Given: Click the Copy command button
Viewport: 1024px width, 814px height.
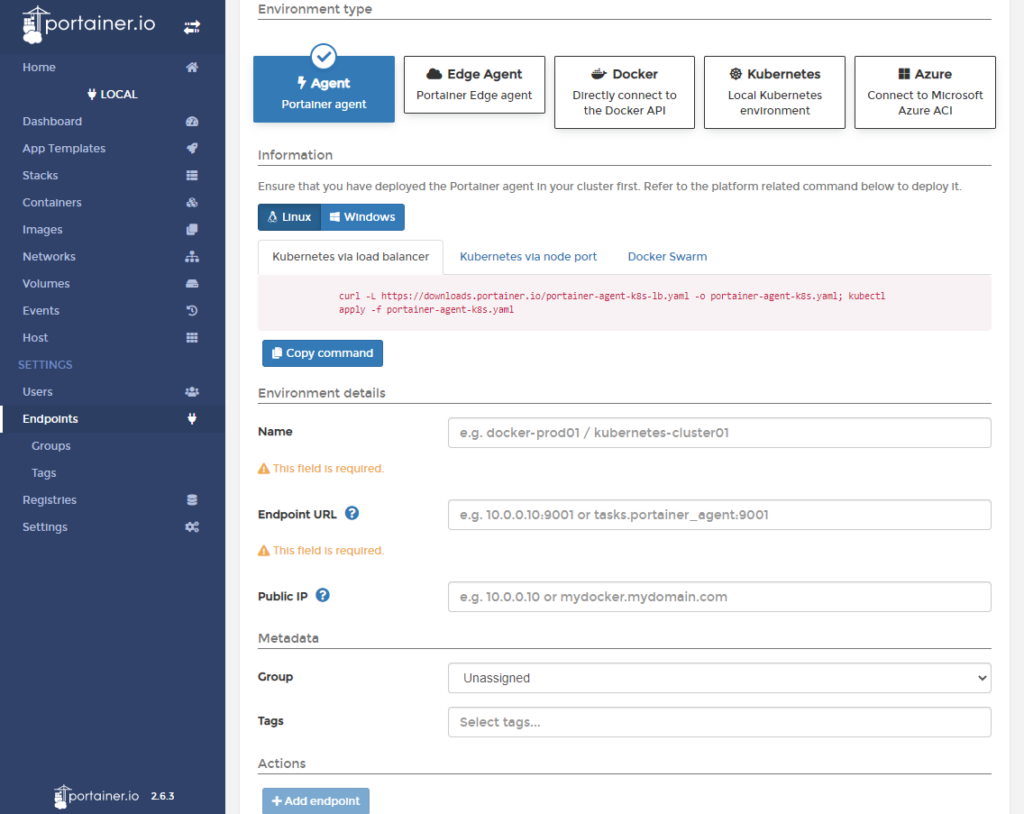Looking at the screenshot, I should (323, 353).
